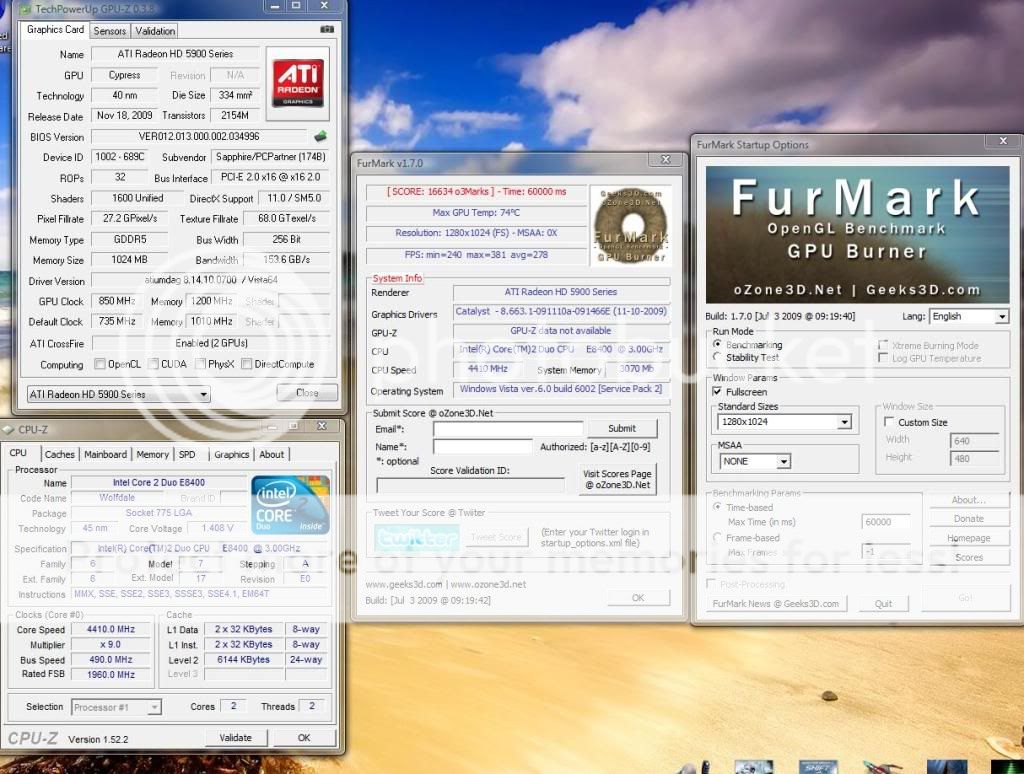Enable the Stability Test run mode

point(719,357)
